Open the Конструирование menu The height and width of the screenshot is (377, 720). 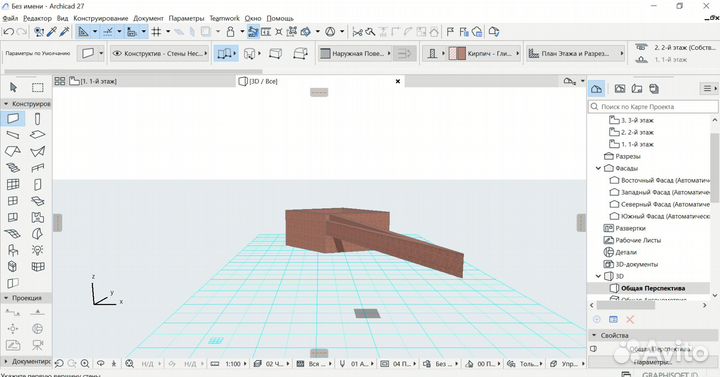pyautogui.click(x=101, y=18)
